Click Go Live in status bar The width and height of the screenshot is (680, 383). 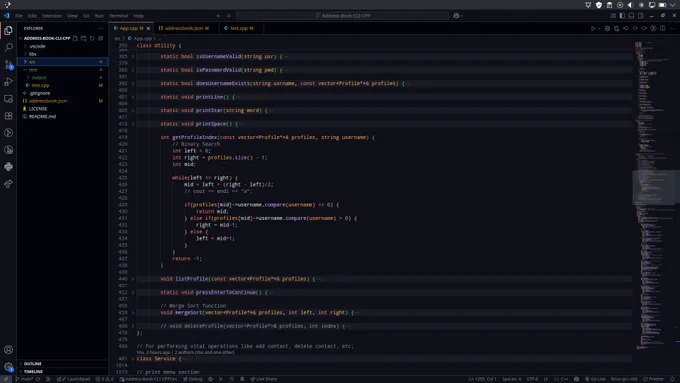[595, 379]
